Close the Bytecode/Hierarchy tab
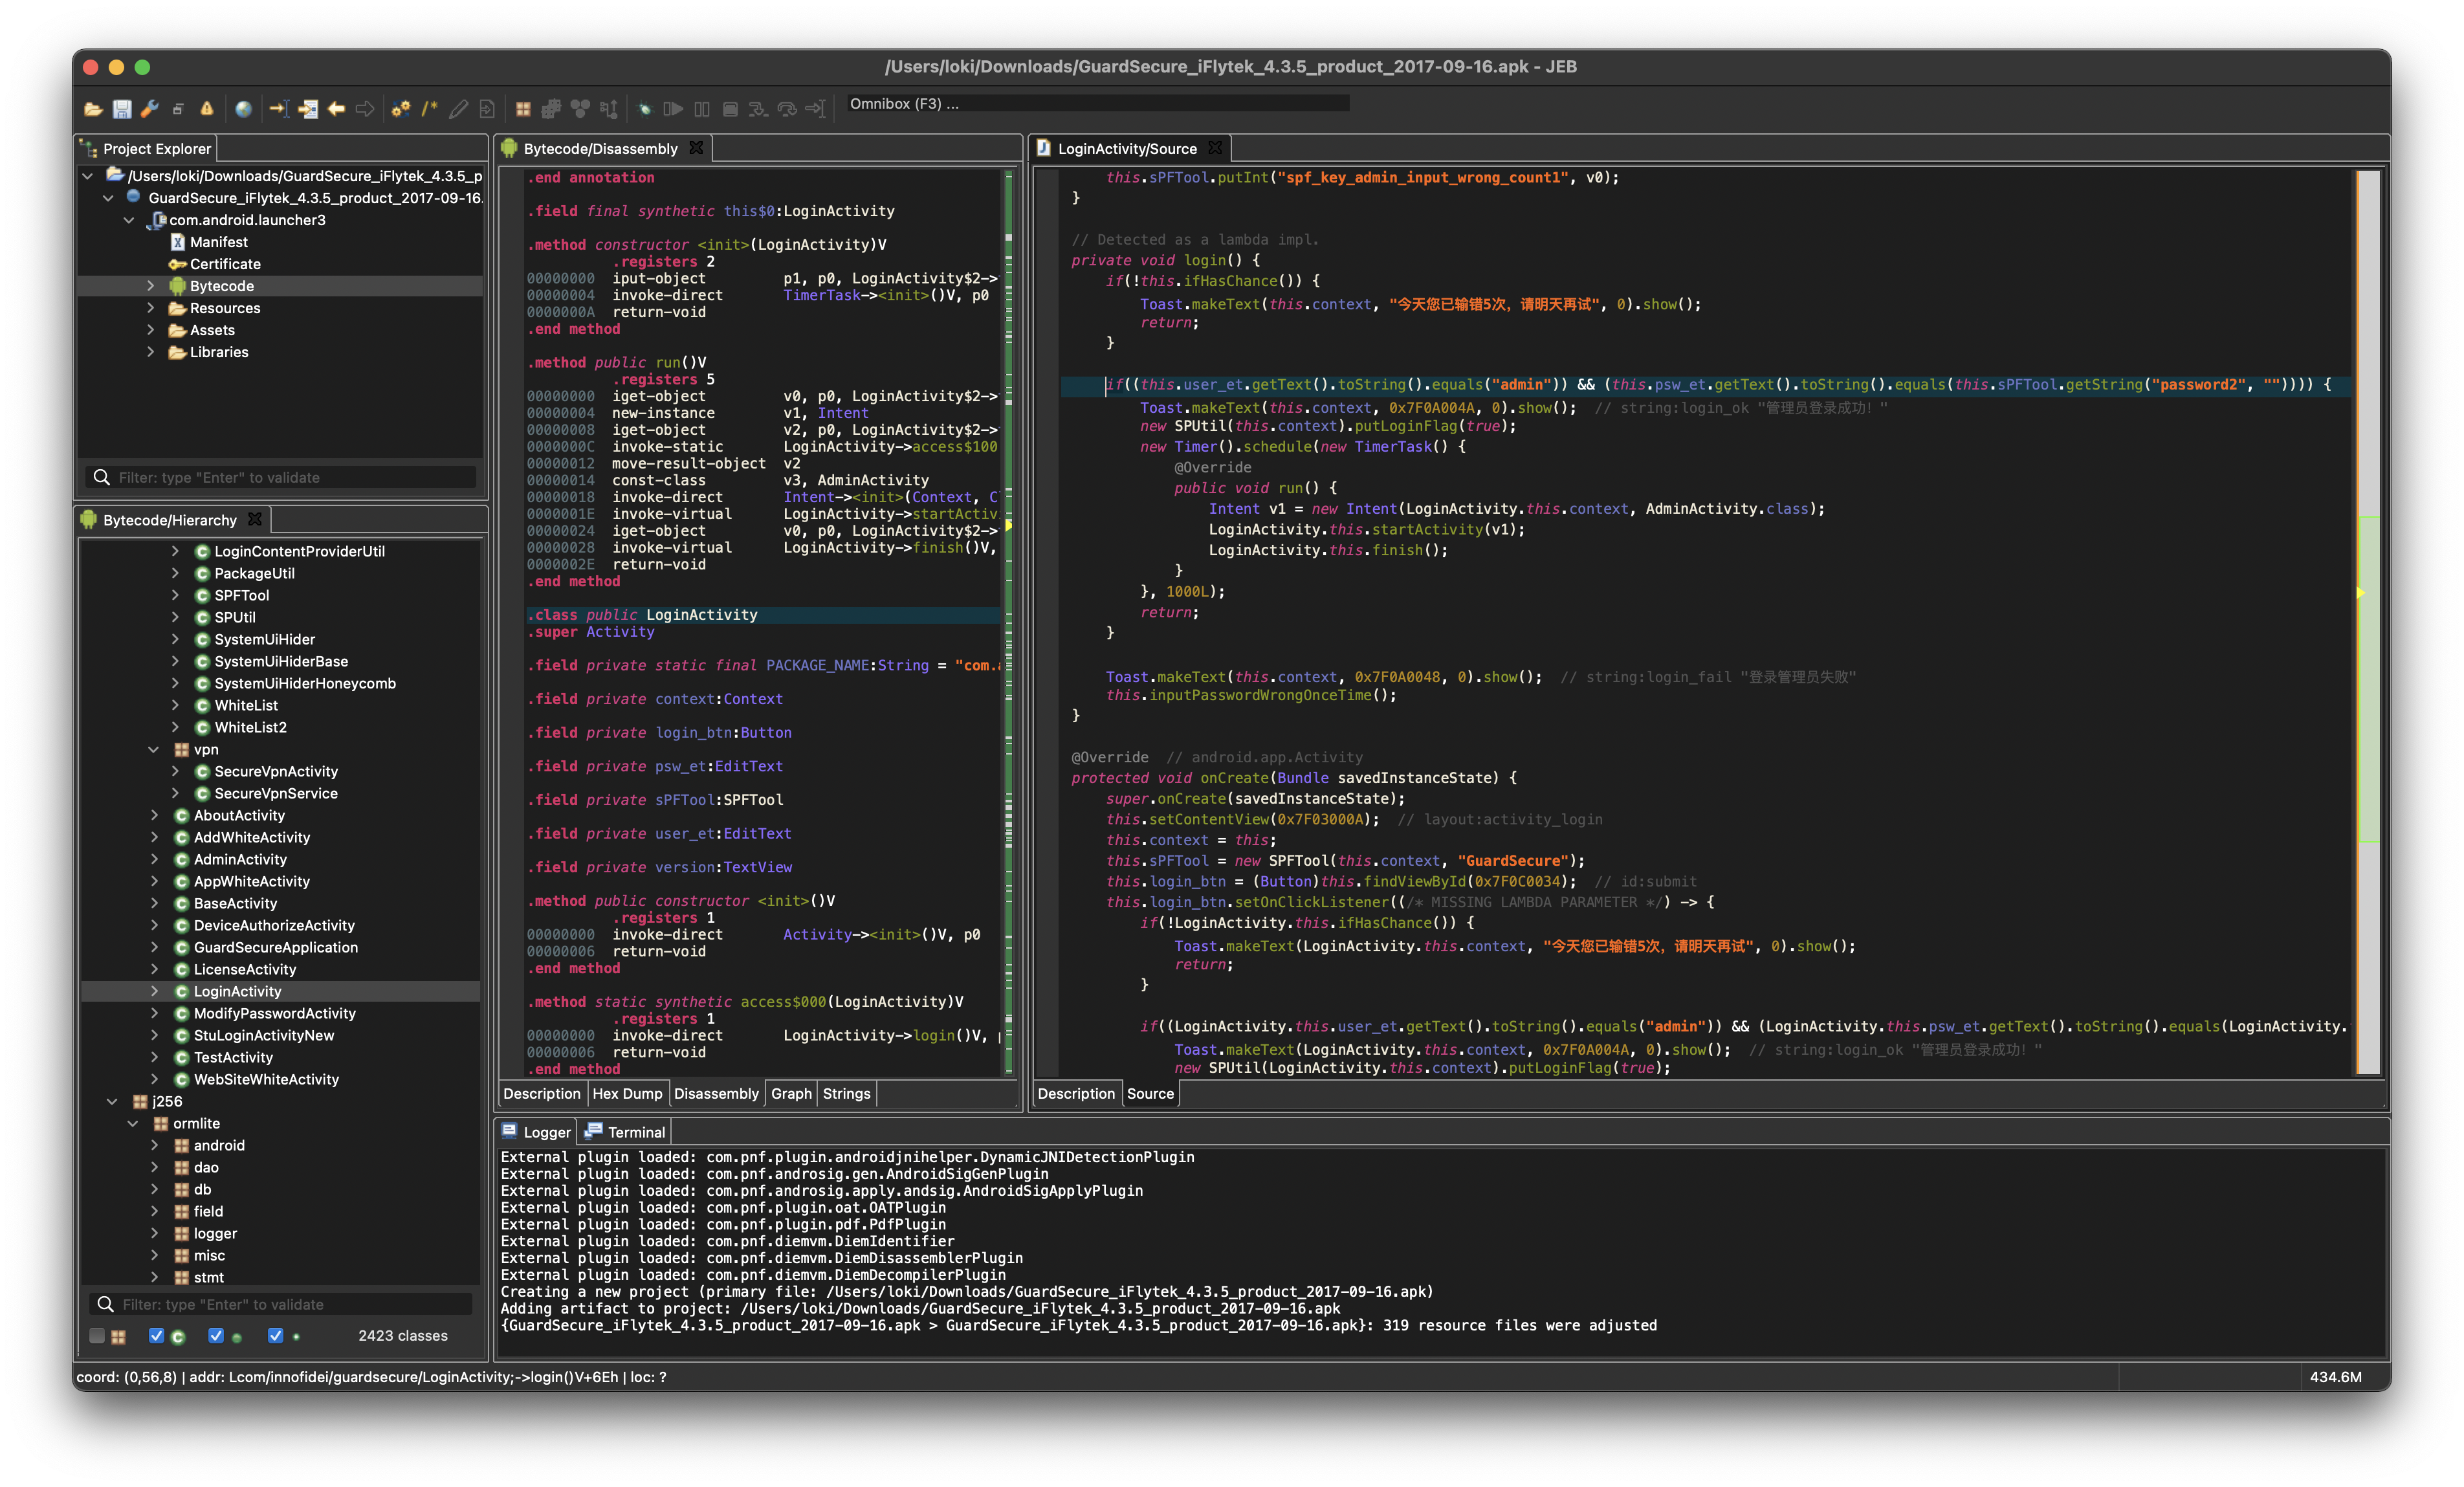Viewport: 2464px width, 1487px height. point(255,519)
